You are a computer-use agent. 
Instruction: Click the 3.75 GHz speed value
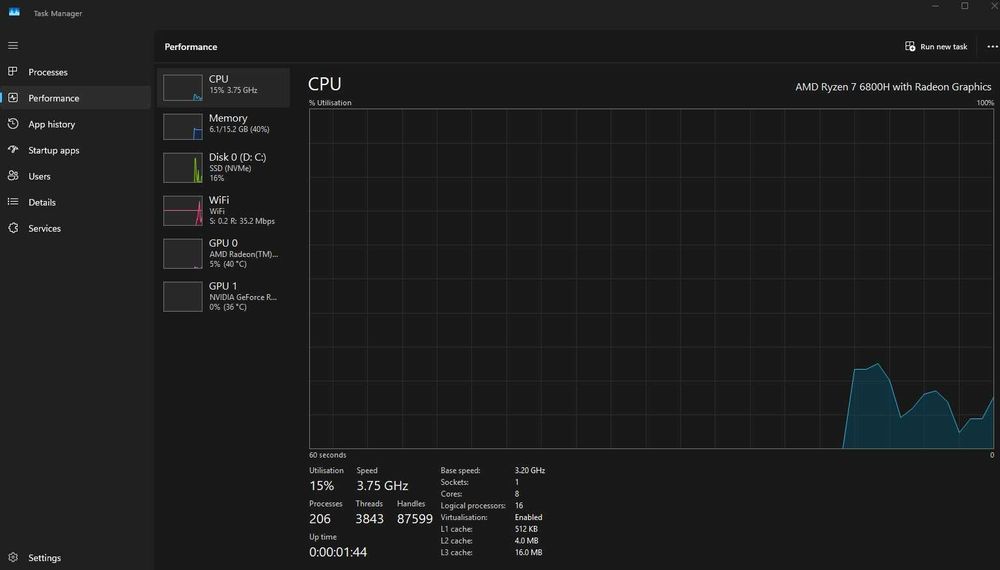click(x=382, y=486)
